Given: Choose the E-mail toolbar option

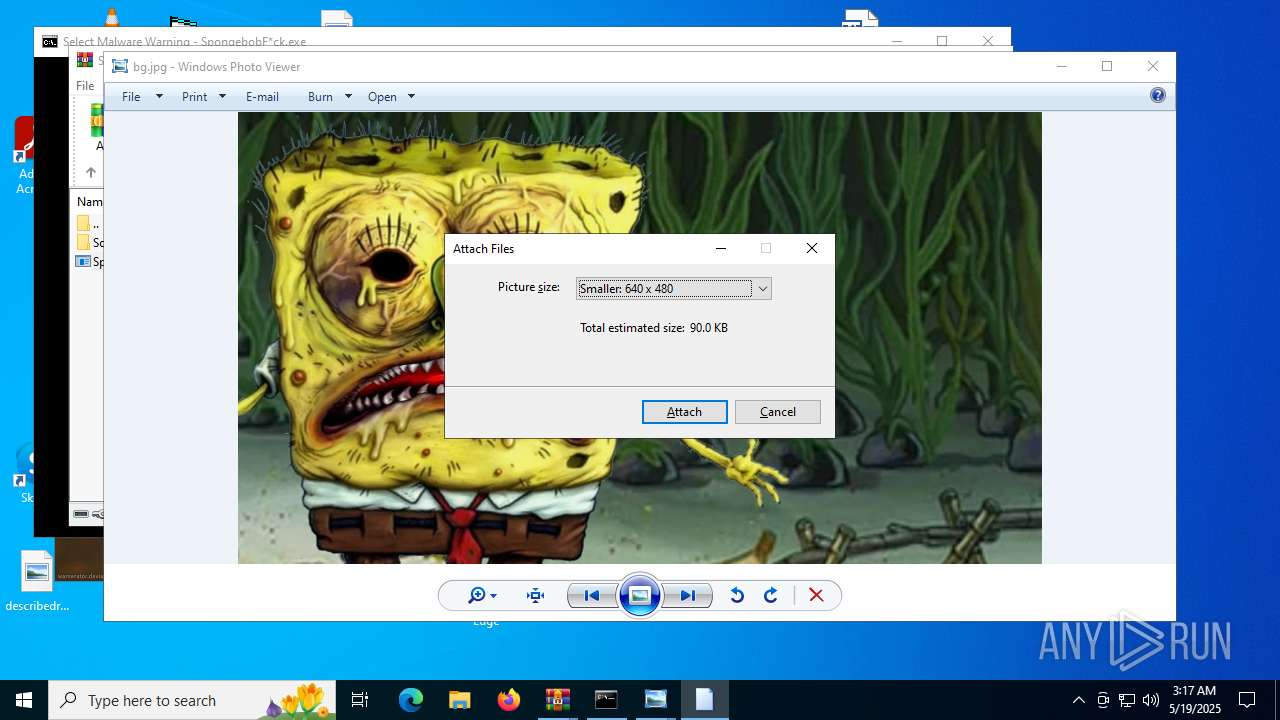Looking at the screenshot, I should pos(262,97).
